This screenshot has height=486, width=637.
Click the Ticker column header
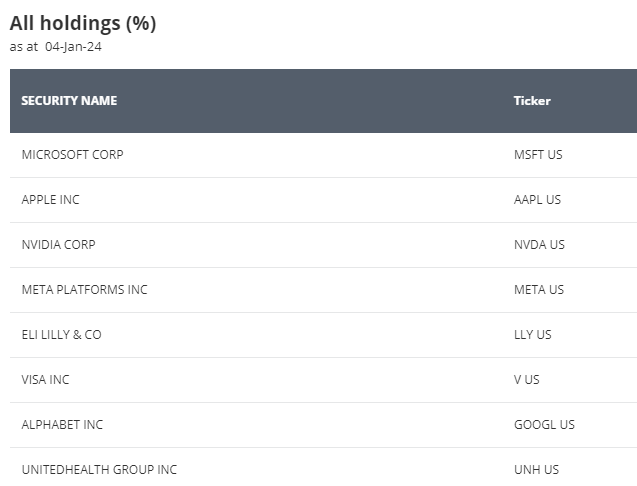pyautogui.click(x=532, y=101)
